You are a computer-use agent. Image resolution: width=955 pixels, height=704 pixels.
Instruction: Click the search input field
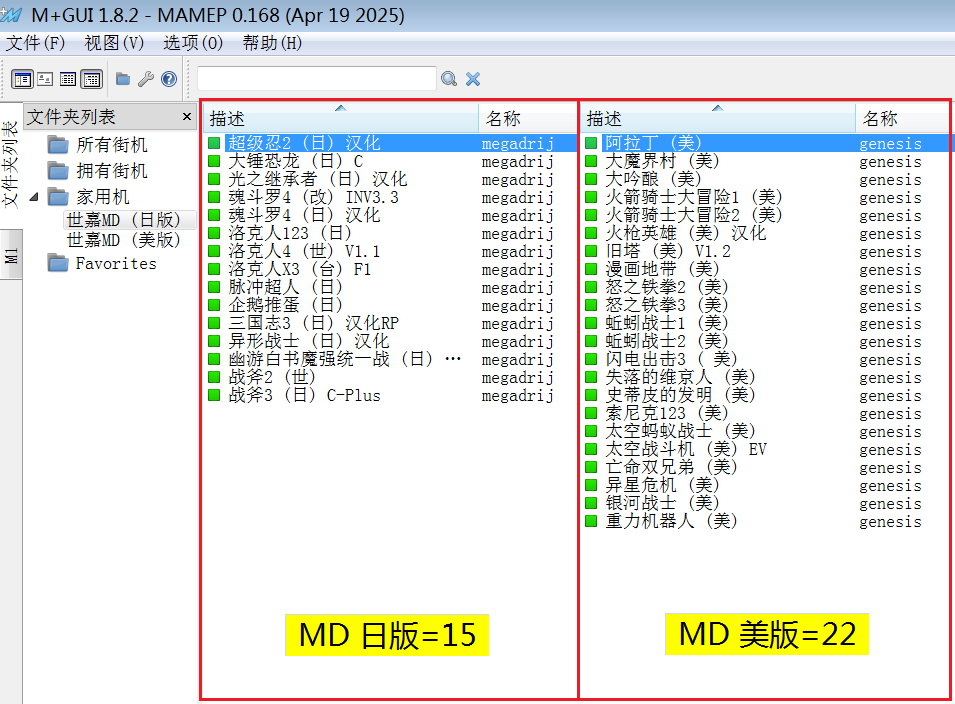[317, 79]
